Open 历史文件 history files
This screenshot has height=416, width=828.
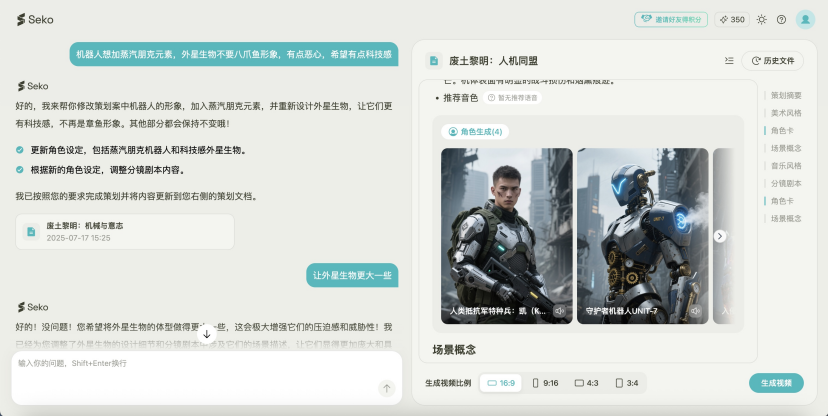(x=773, y=61)
